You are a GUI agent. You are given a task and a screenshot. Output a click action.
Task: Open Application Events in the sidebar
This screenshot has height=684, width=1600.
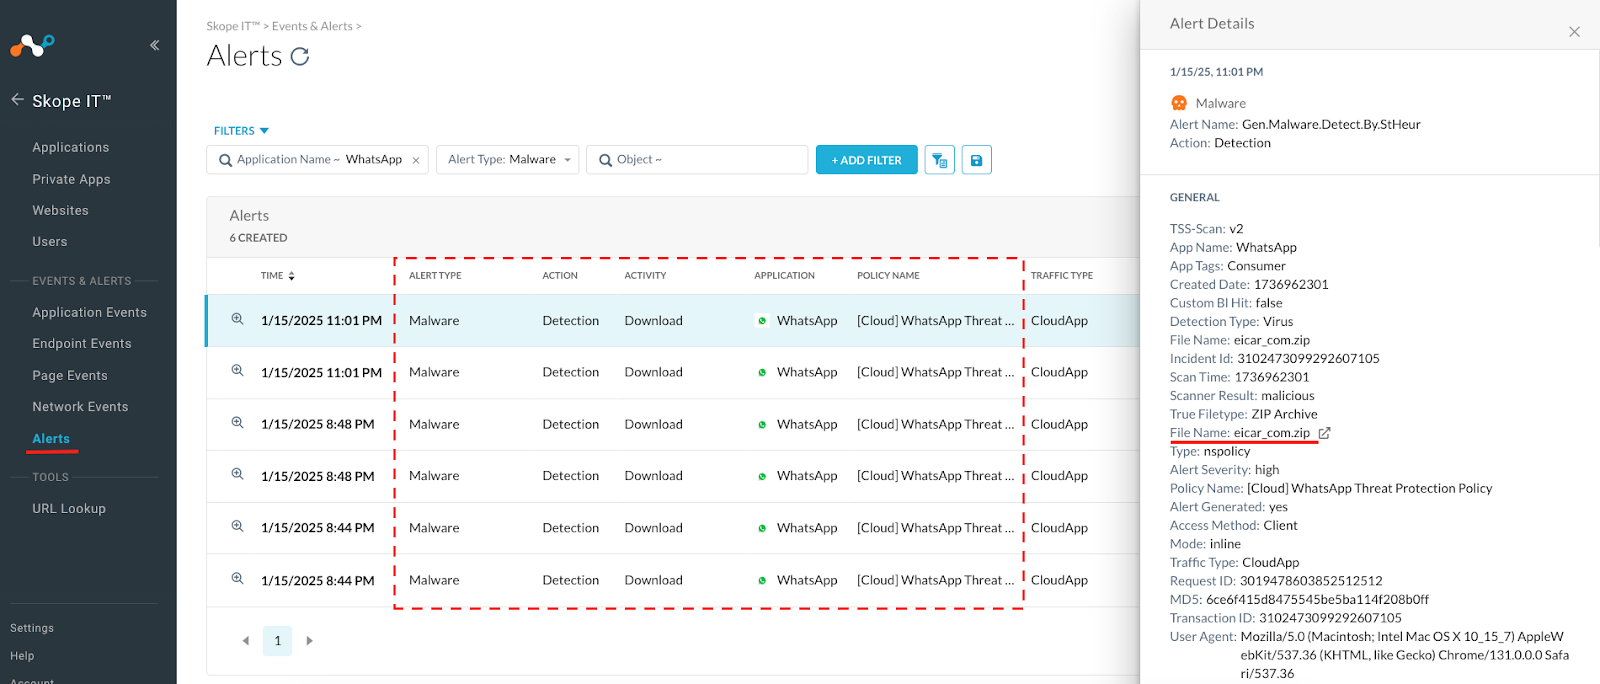(x=89, y=312)
